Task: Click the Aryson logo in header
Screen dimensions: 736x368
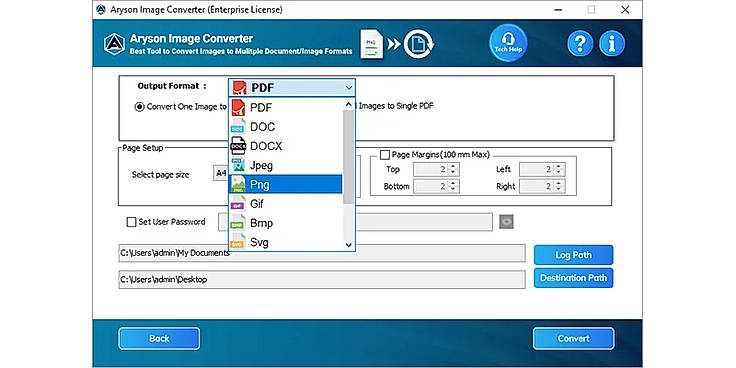Action: (x=114, y=44)
